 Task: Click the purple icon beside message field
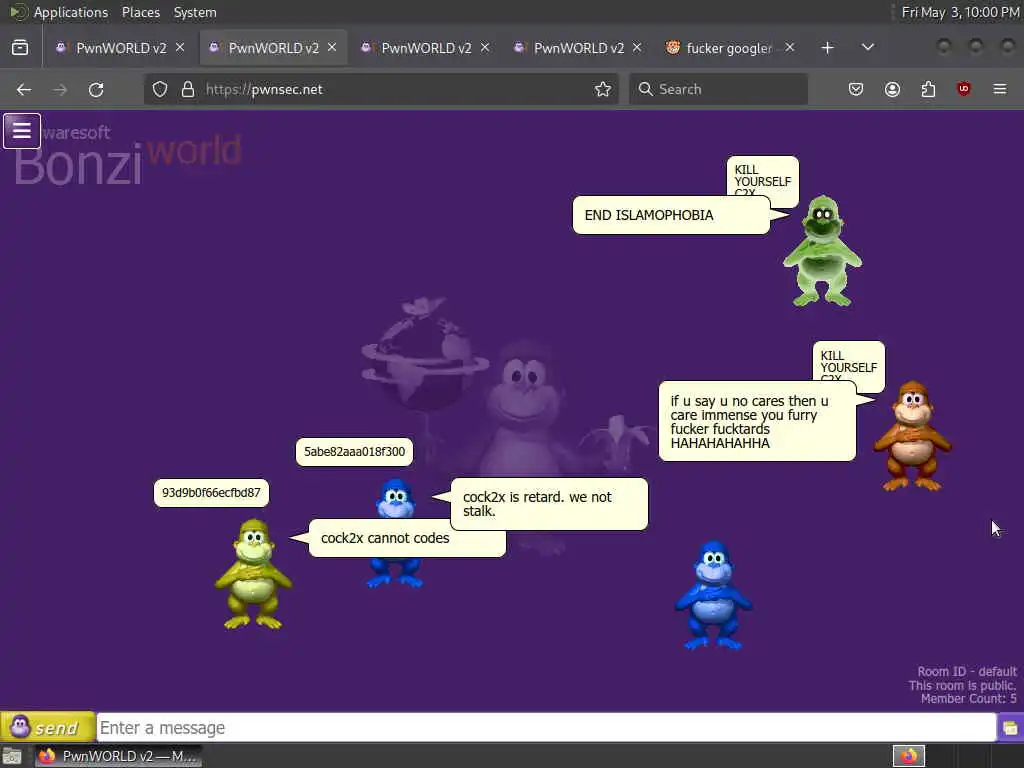[1010, 728]
